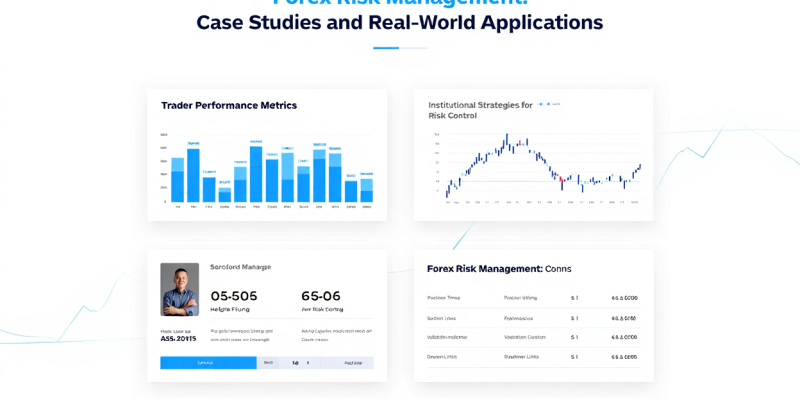Click the Case Studies and Real-World Applications heading
The height and width of the screenshot is (400, 800).
tap(400, 22)
